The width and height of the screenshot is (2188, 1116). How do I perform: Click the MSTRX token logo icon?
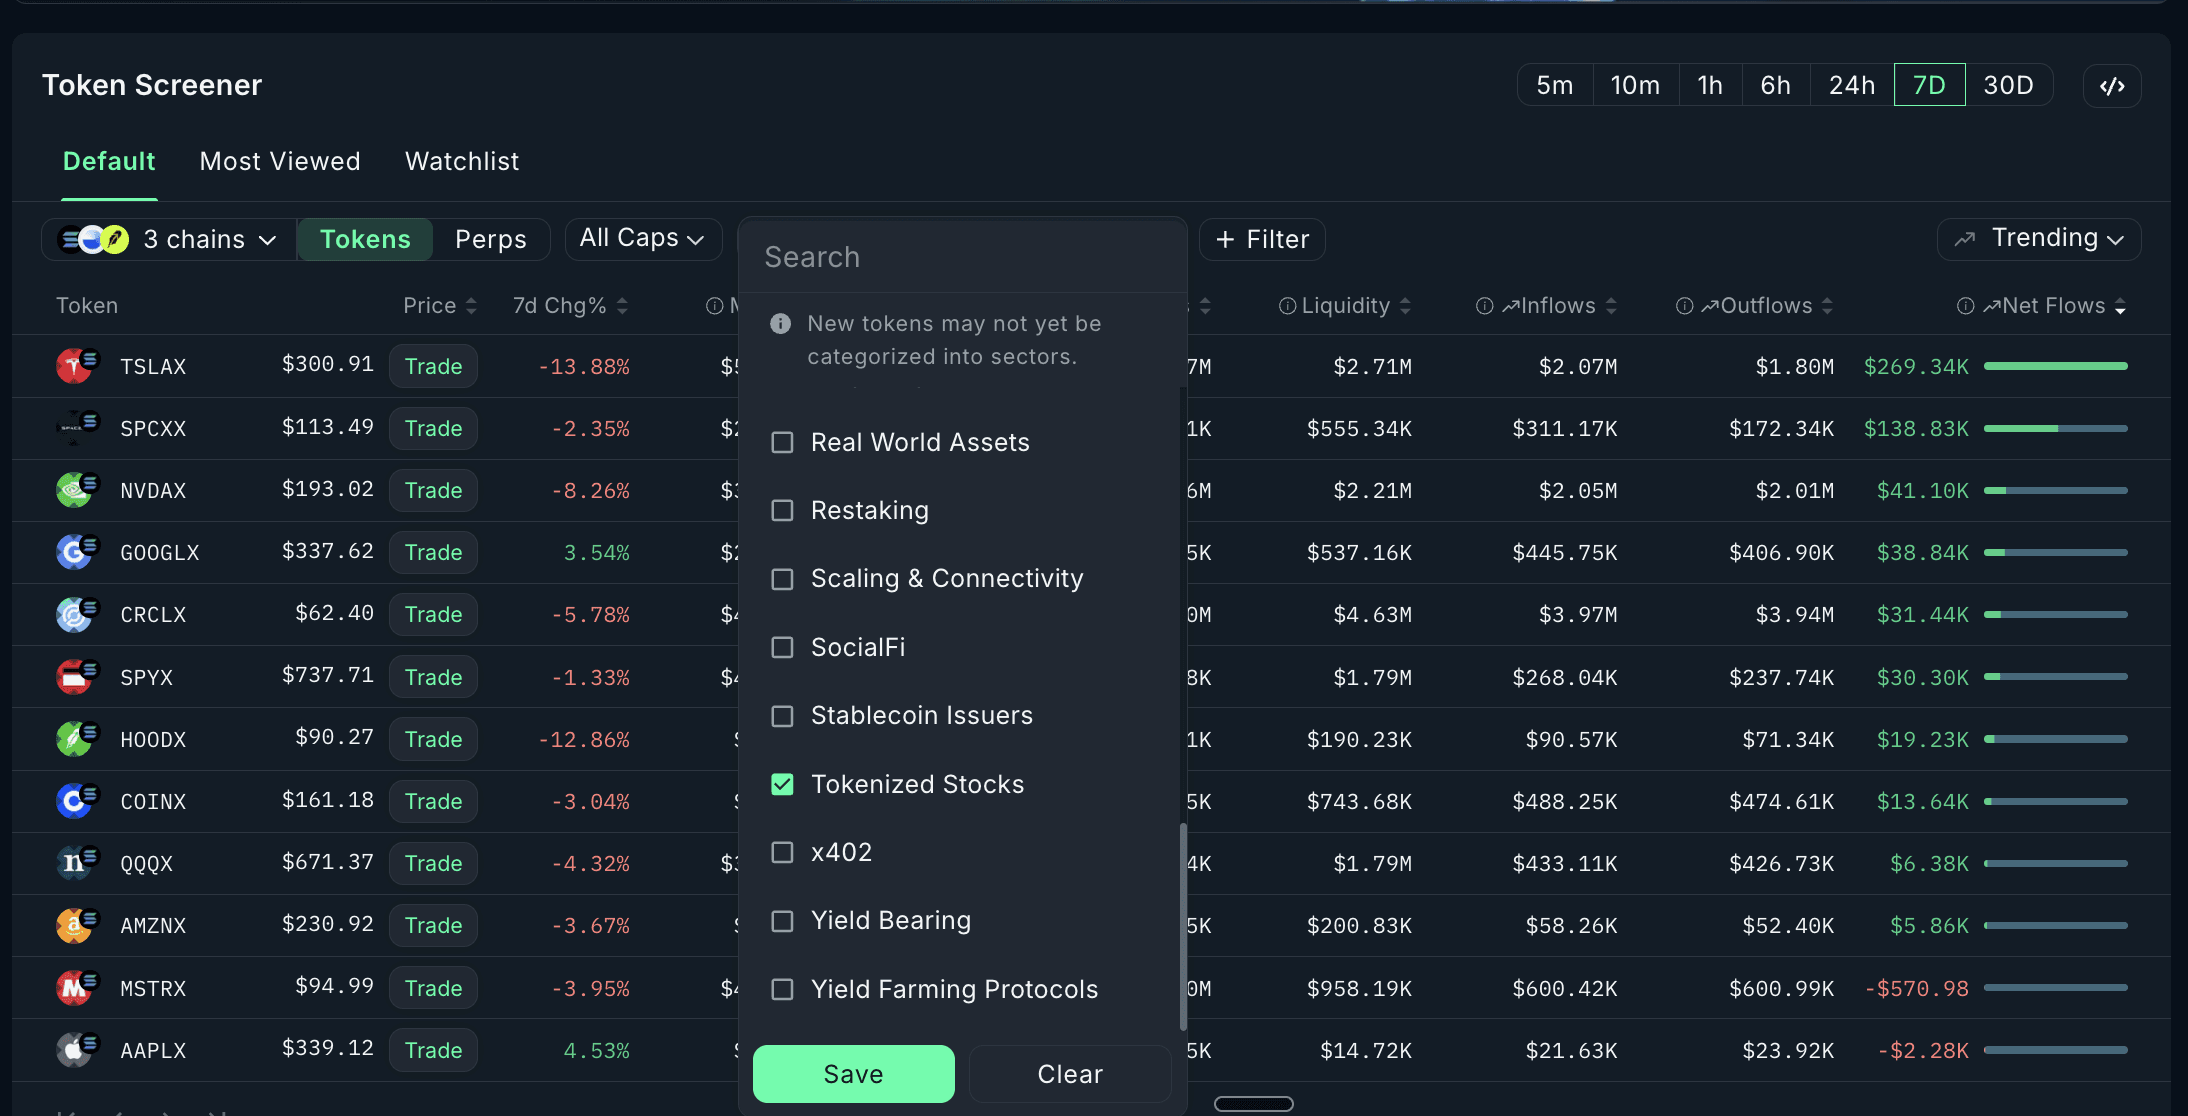coord(75,988)
